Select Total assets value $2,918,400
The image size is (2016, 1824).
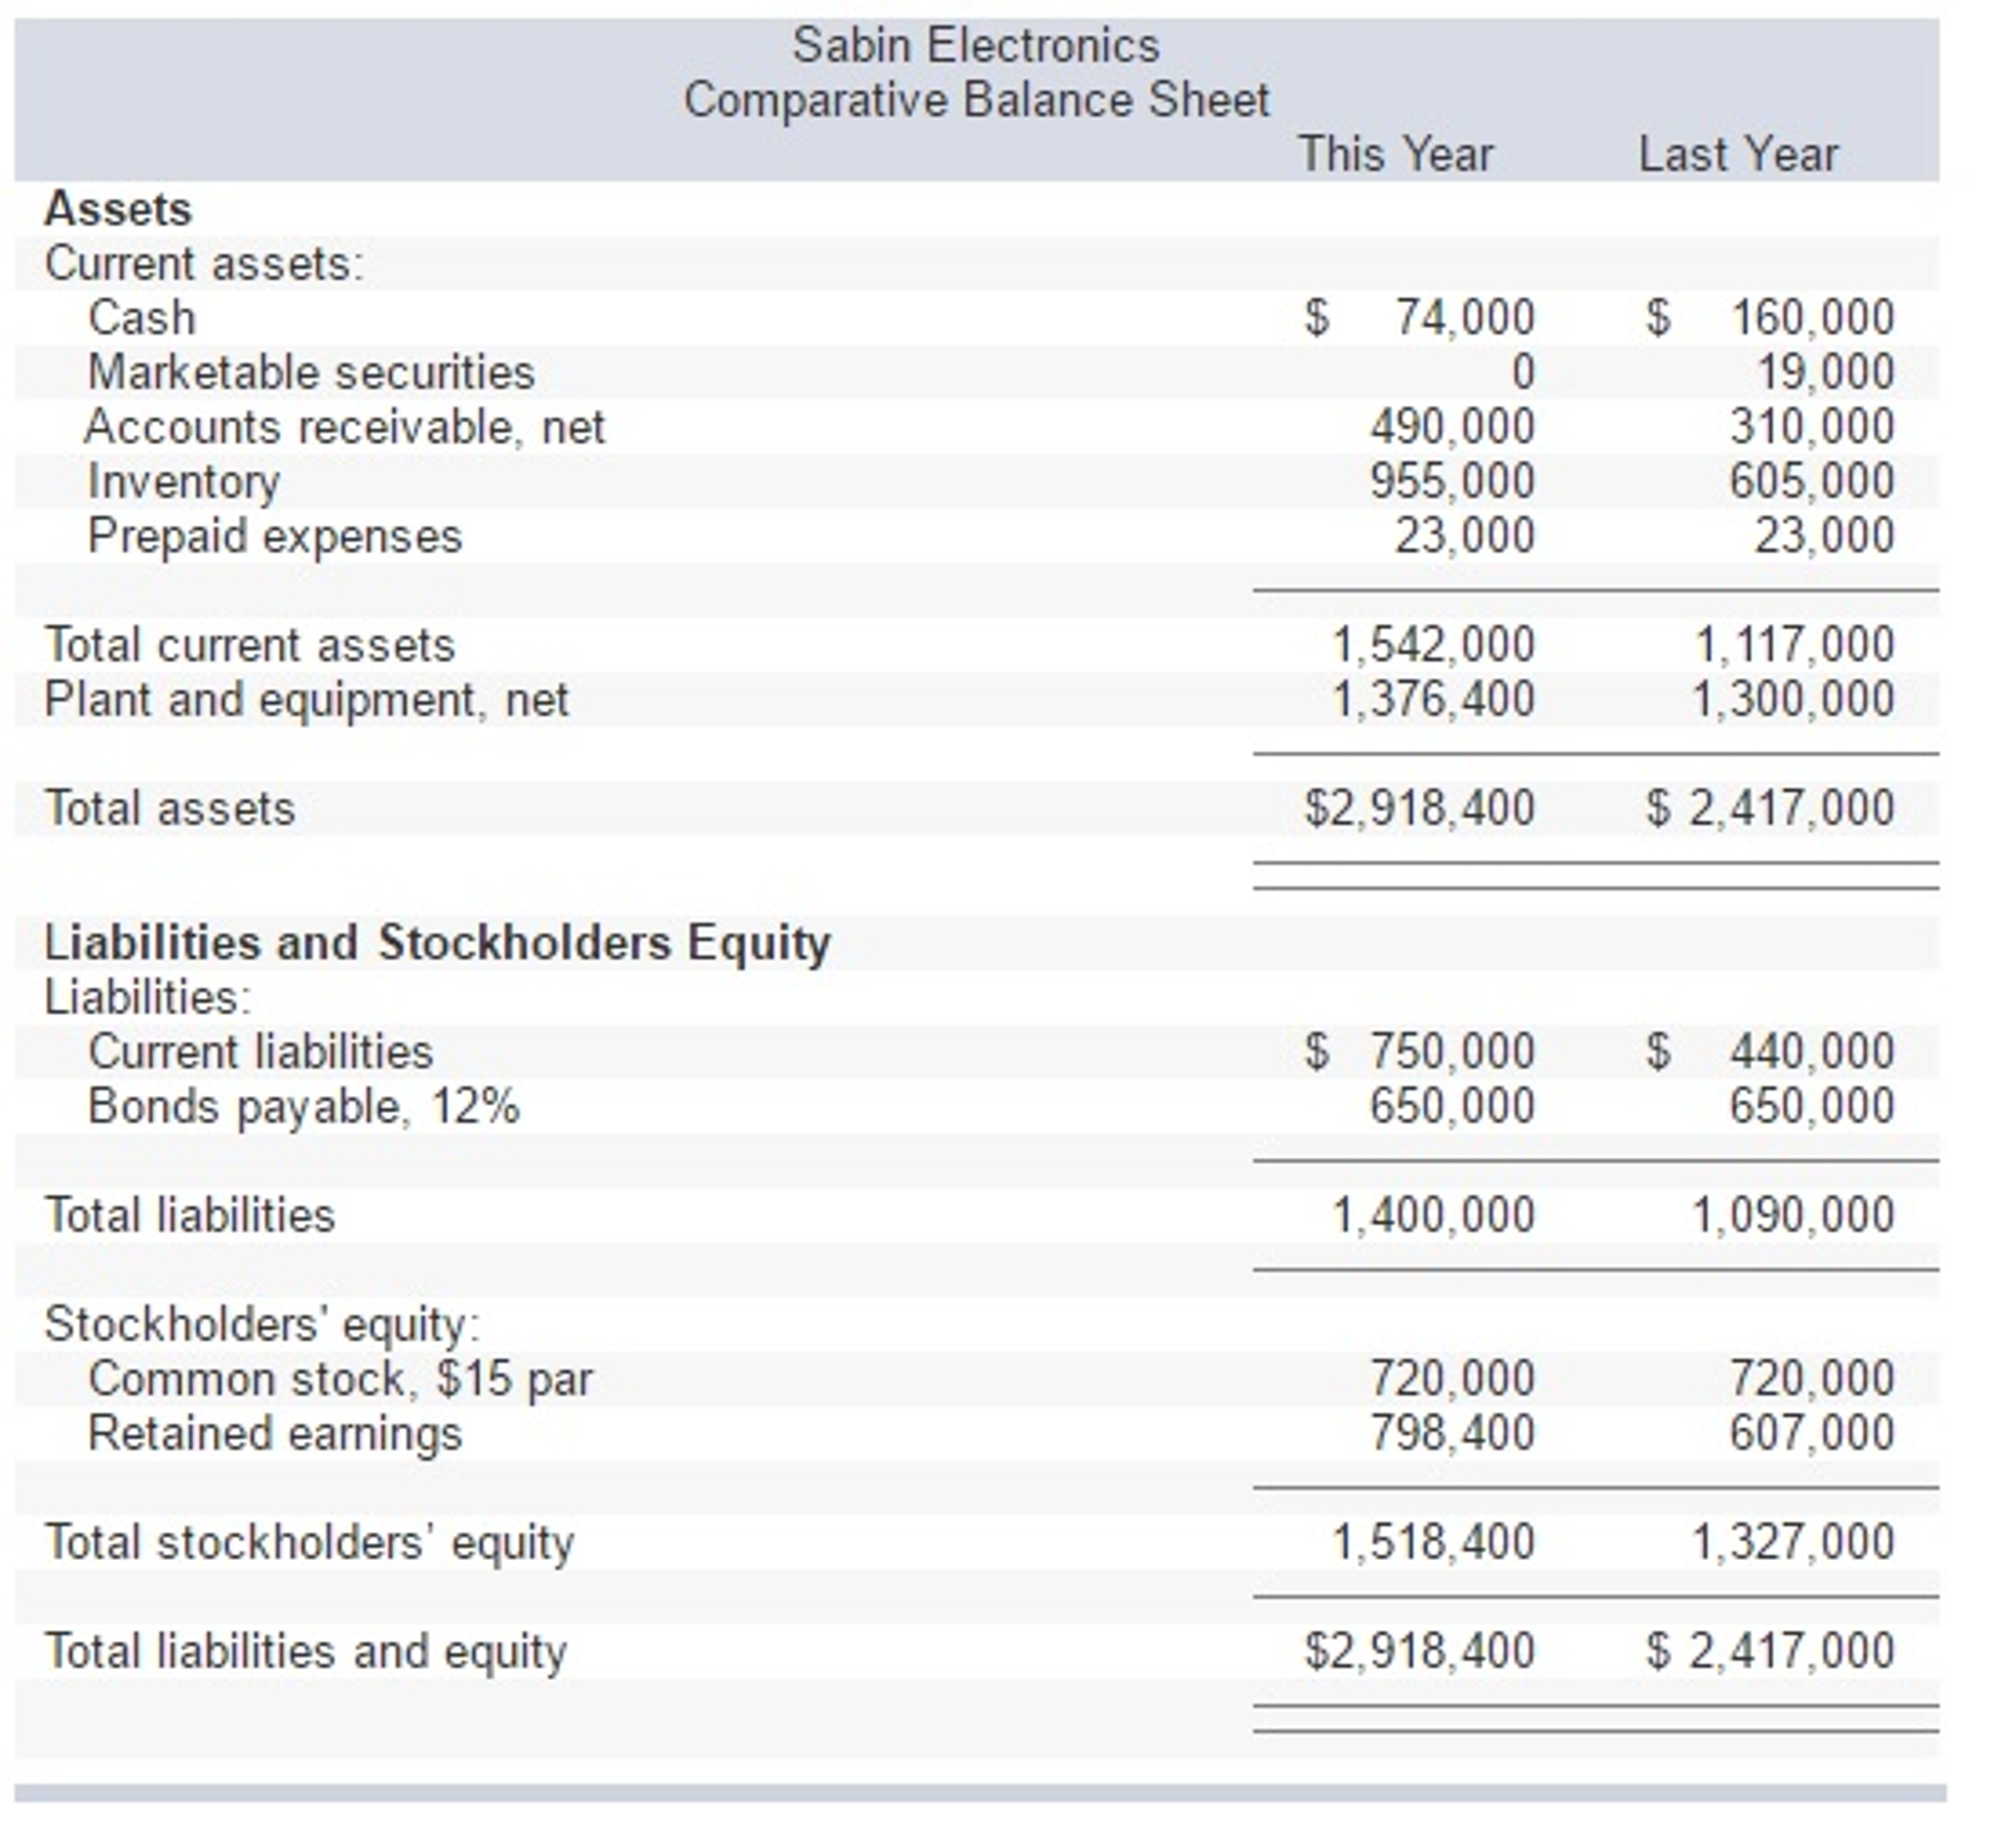(x=1420, y=809)
